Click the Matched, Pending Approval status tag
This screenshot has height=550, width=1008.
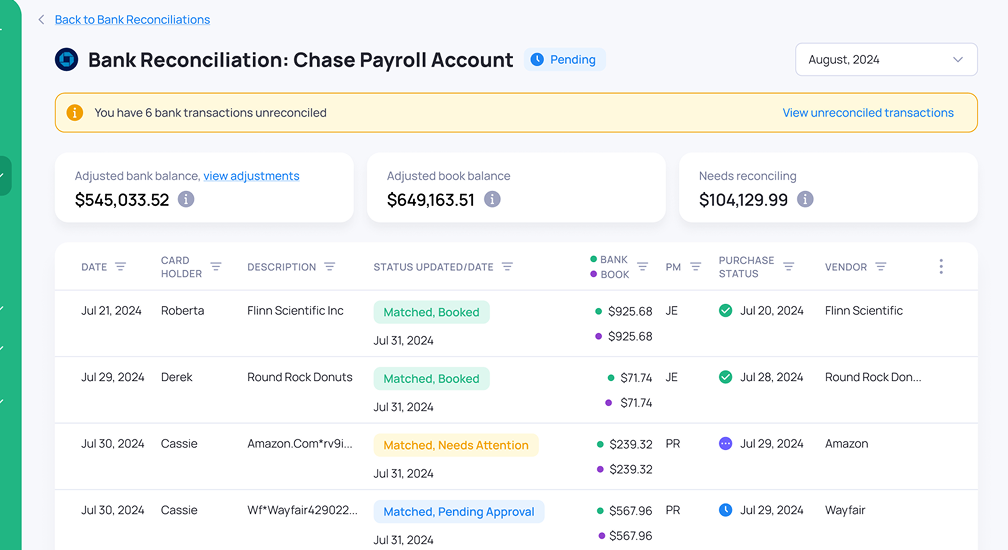coord(458,512)
